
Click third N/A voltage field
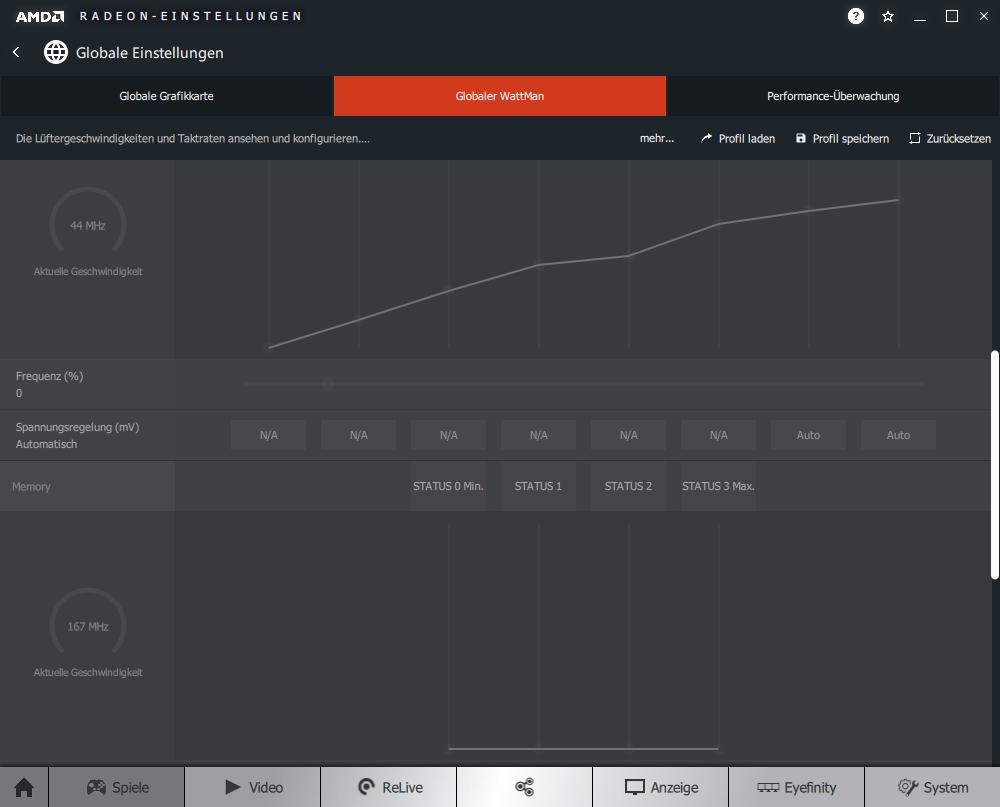click(x=448, y=435)
